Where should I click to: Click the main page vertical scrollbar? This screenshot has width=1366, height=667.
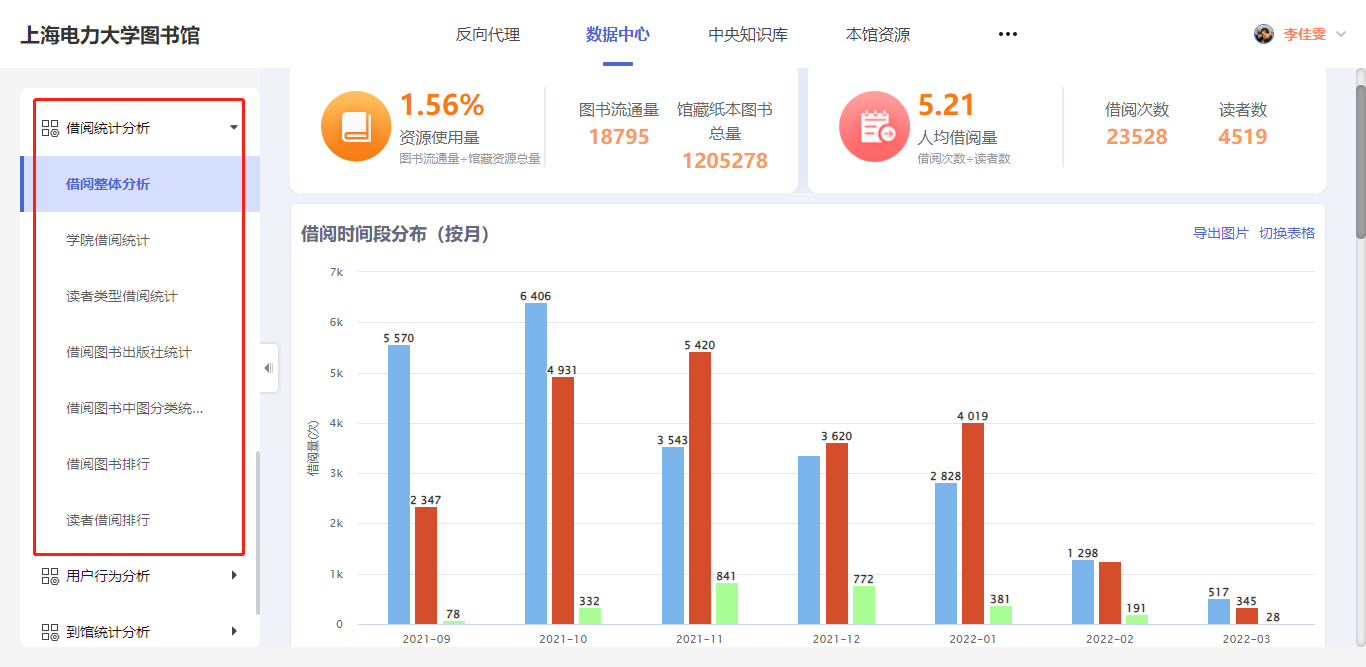[x=1360, y=162]
